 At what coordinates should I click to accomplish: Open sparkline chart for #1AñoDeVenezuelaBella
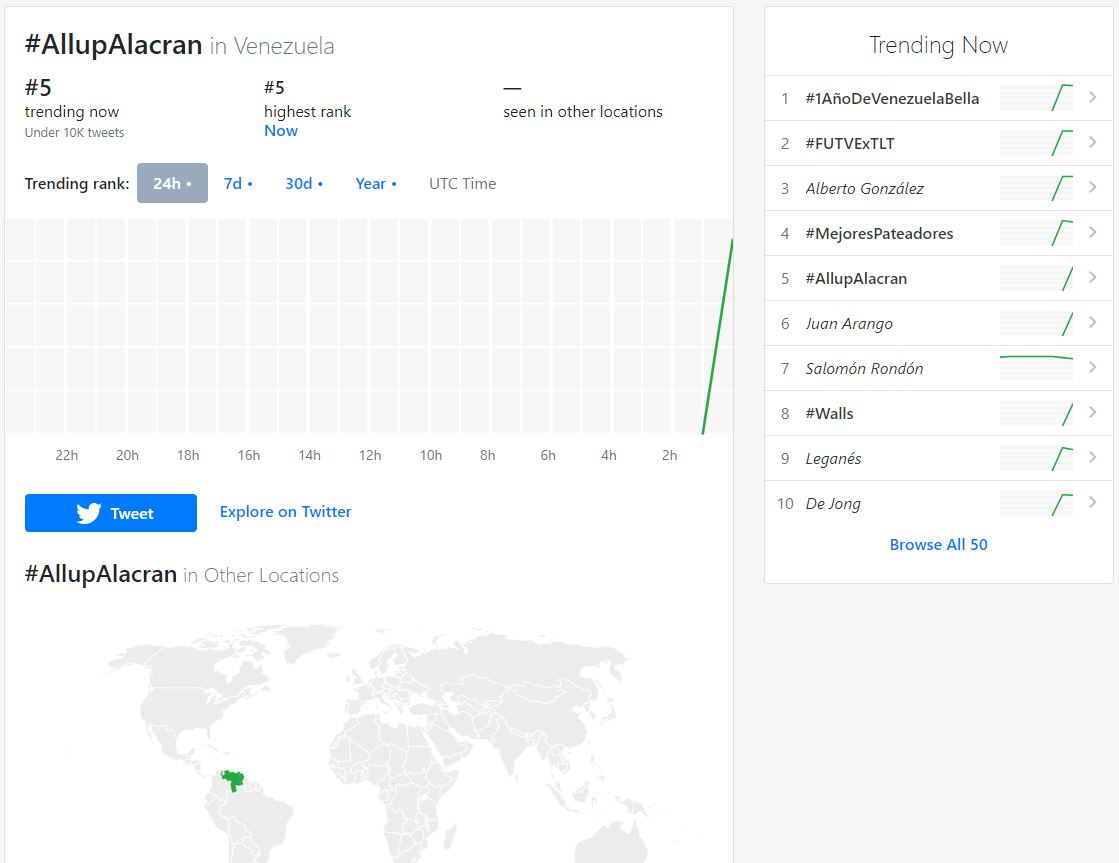pyautogui.click(x=1036, y=98)
